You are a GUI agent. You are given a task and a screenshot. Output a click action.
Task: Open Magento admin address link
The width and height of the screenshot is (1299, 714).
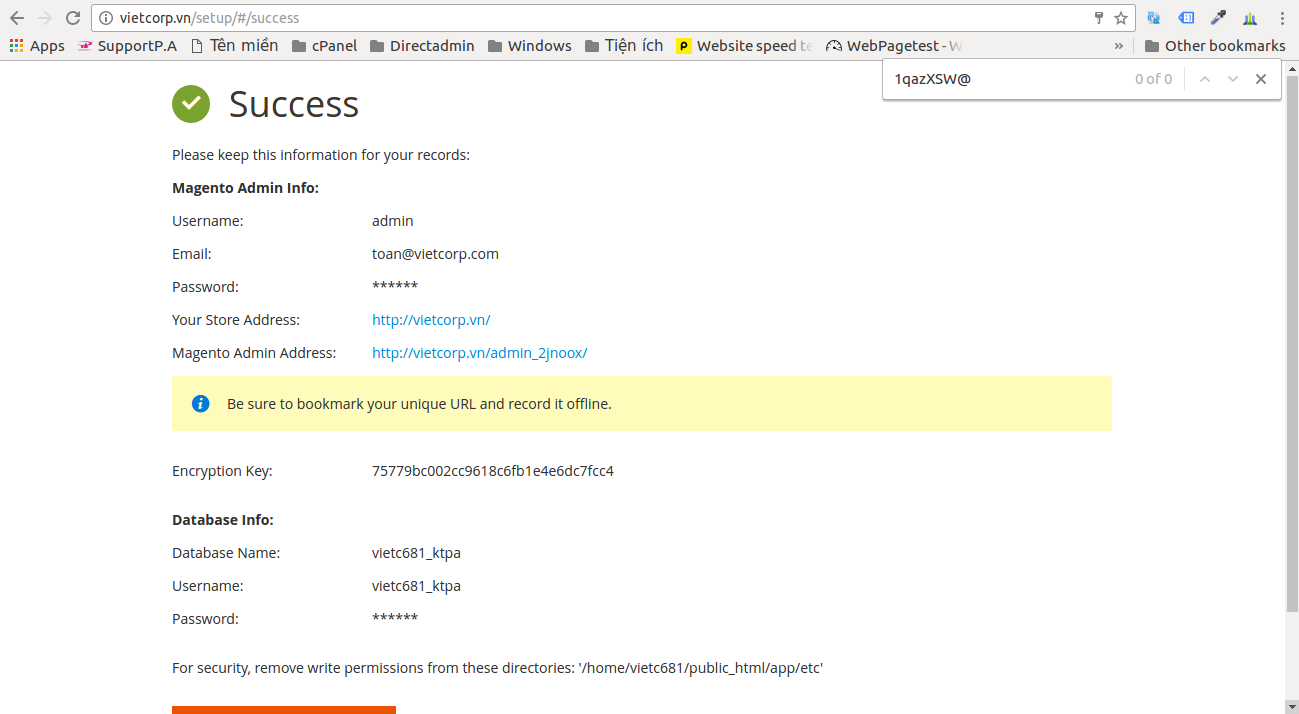point(480,353)
